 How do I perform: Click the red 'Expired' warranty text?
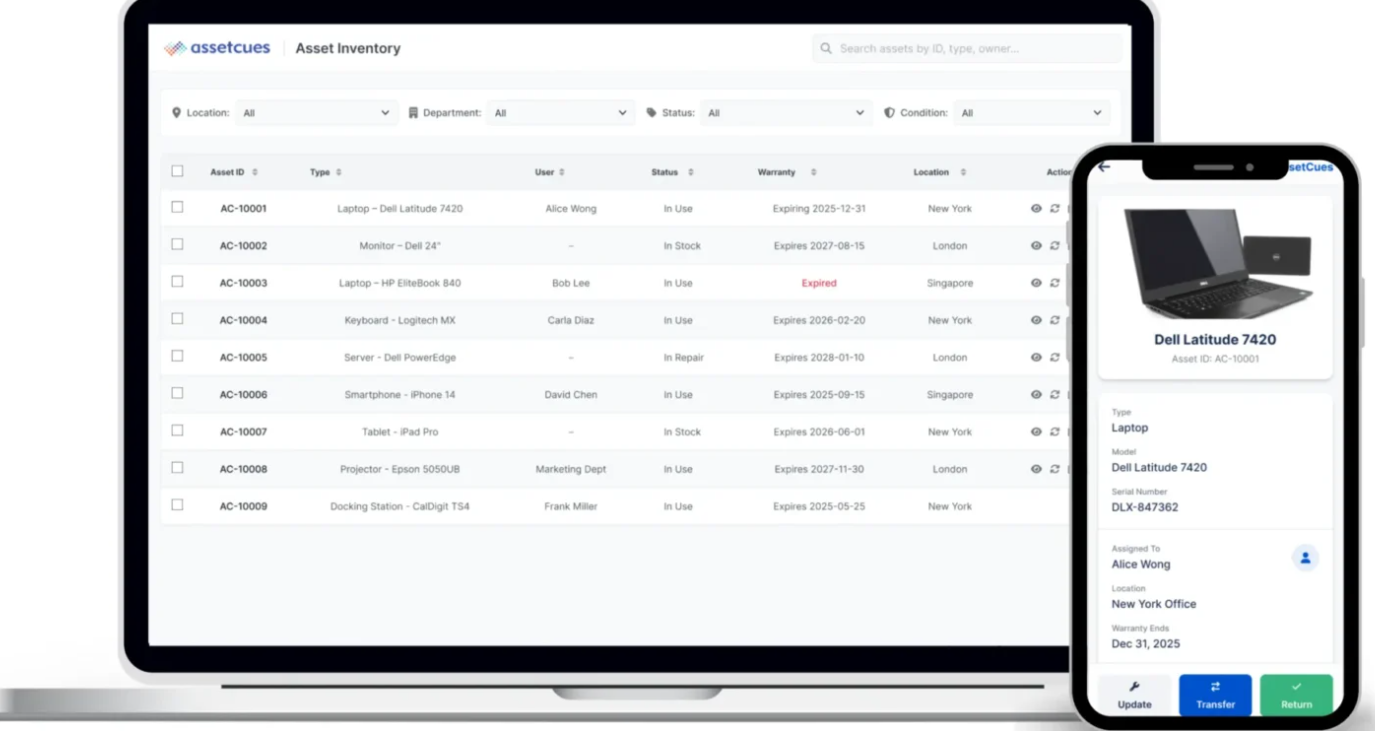pos(819,283)
